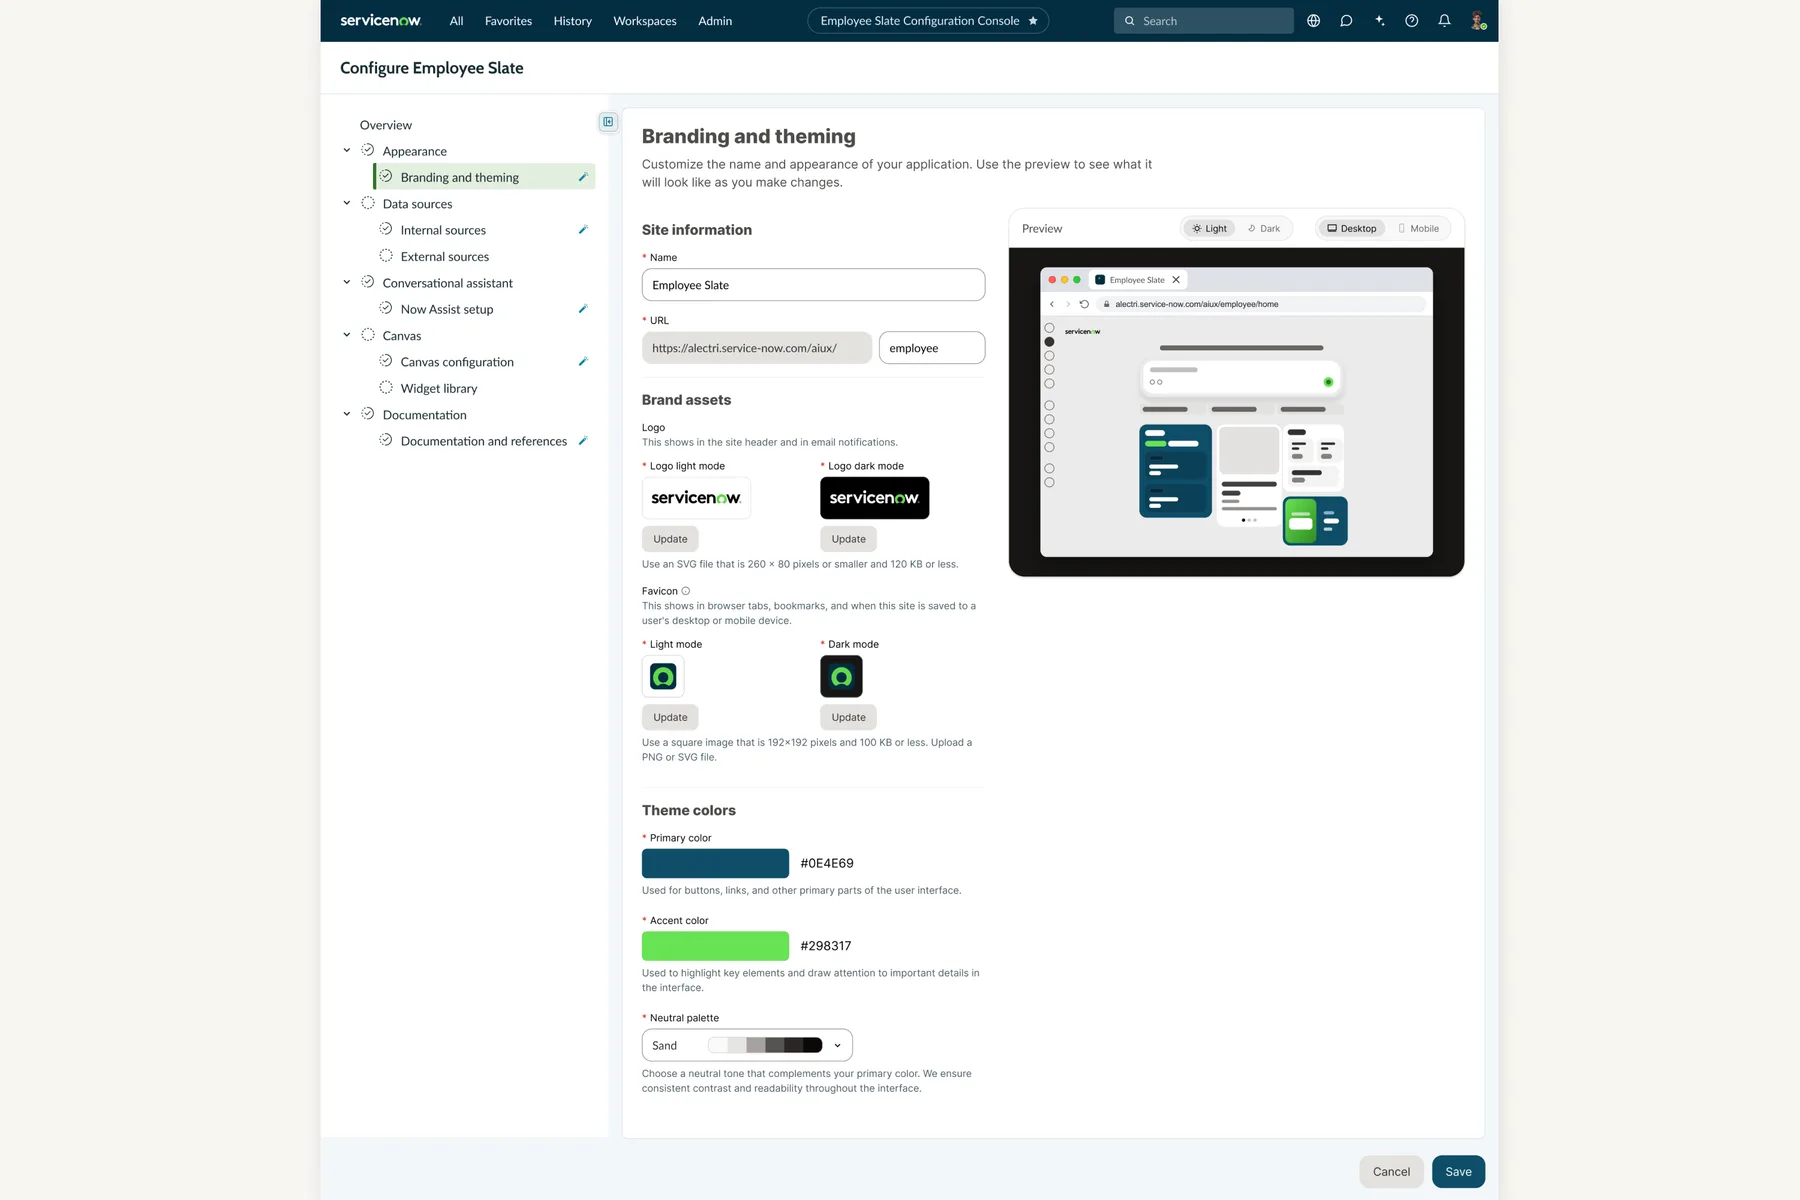Click the edit pencil for Now Assist setup
The image size is (1800, 1200).
[583, 309]
